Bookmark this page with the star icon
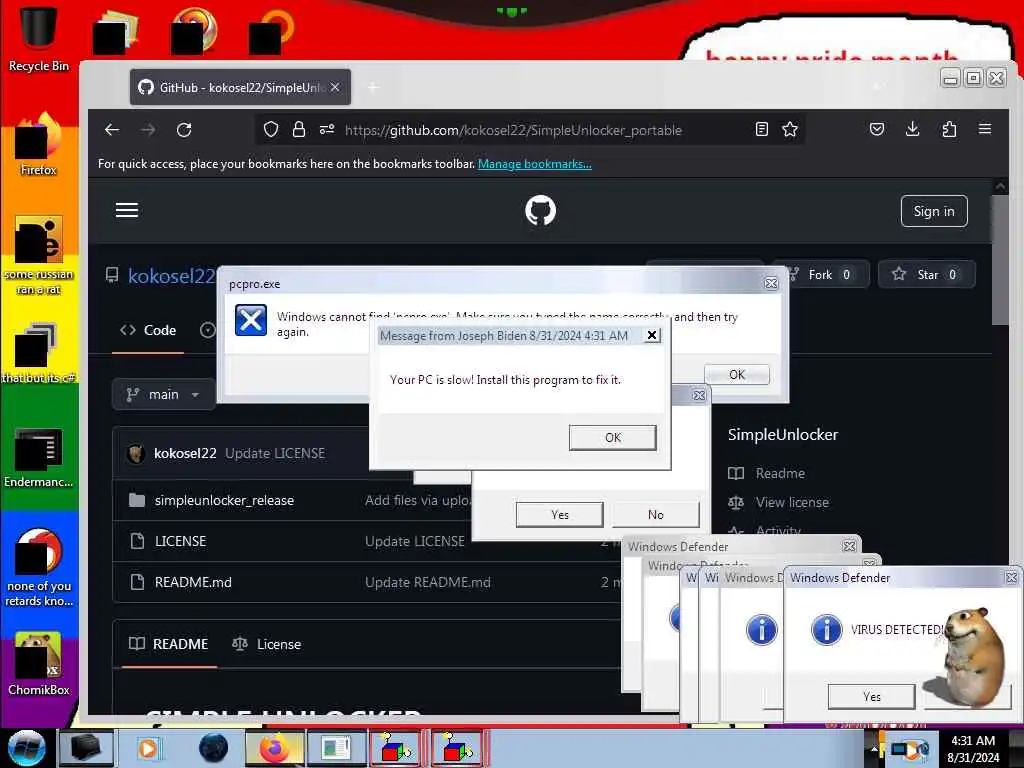This screenshot has width=1024, height=768. click(x=790, y=129)
